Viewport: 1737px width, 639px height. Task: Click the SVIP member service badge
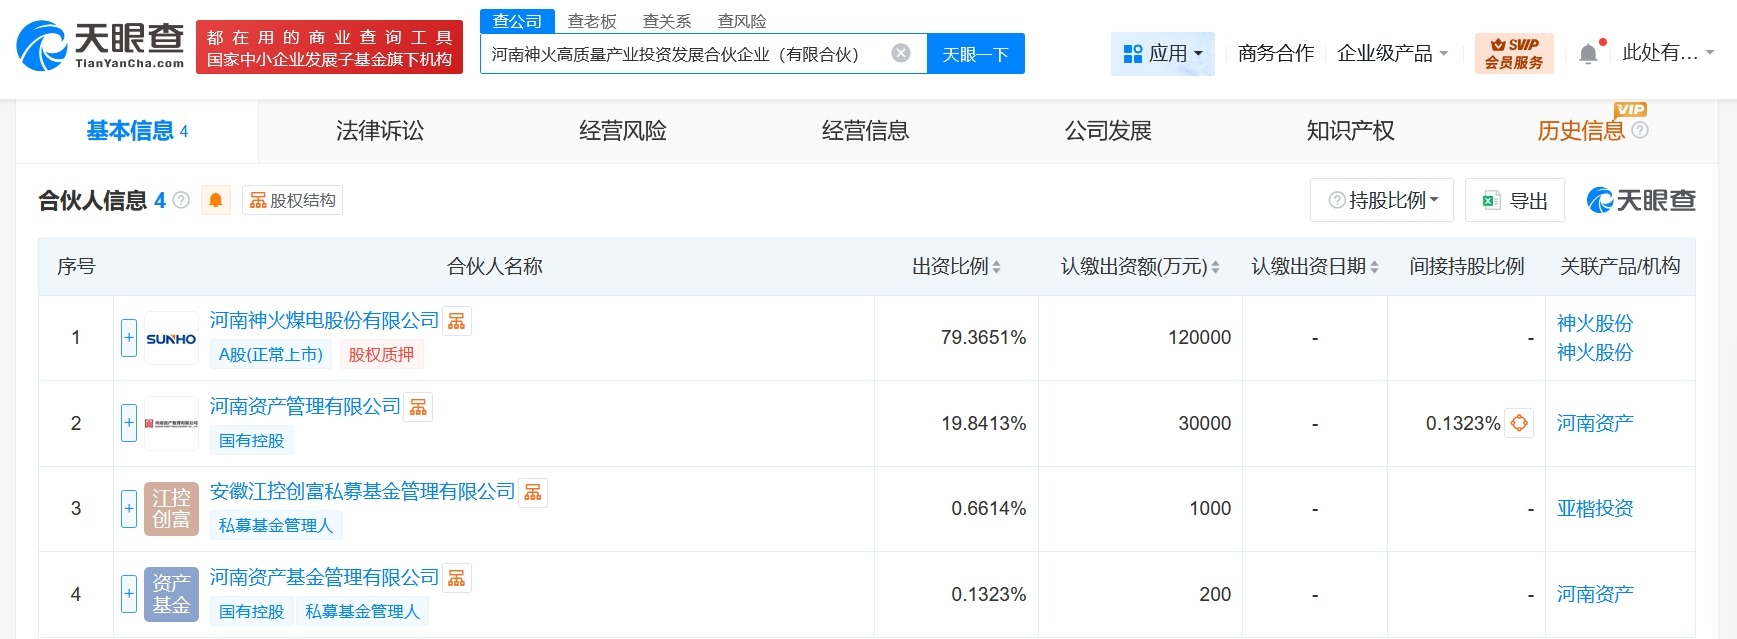(x=1514, y=53)
